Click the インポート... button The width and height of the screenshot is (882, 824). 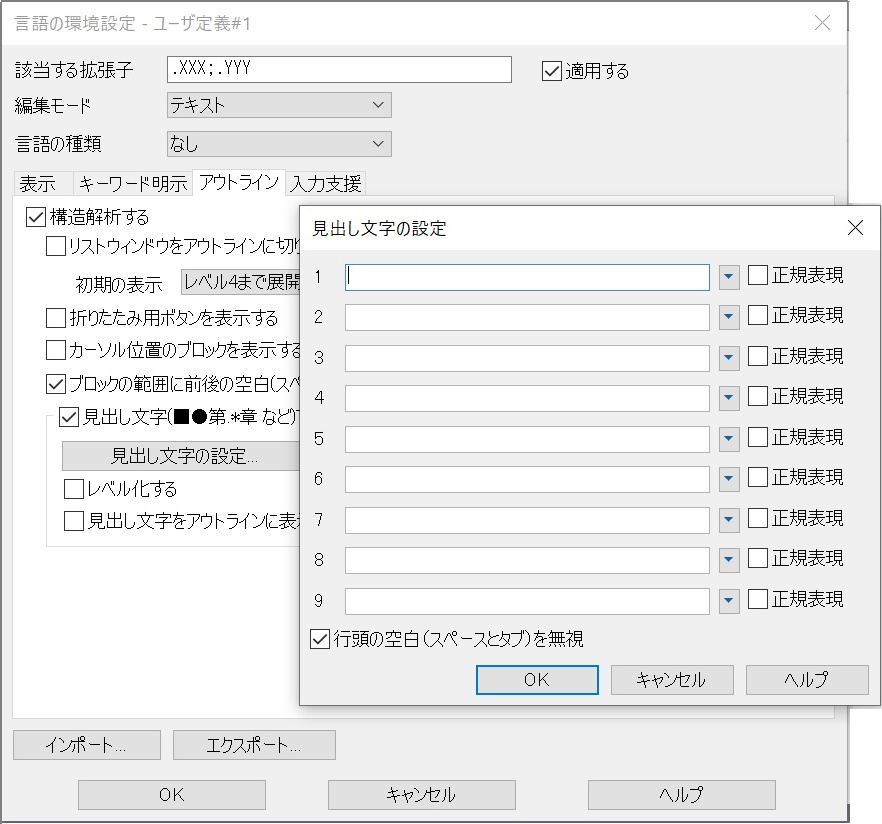86,745
